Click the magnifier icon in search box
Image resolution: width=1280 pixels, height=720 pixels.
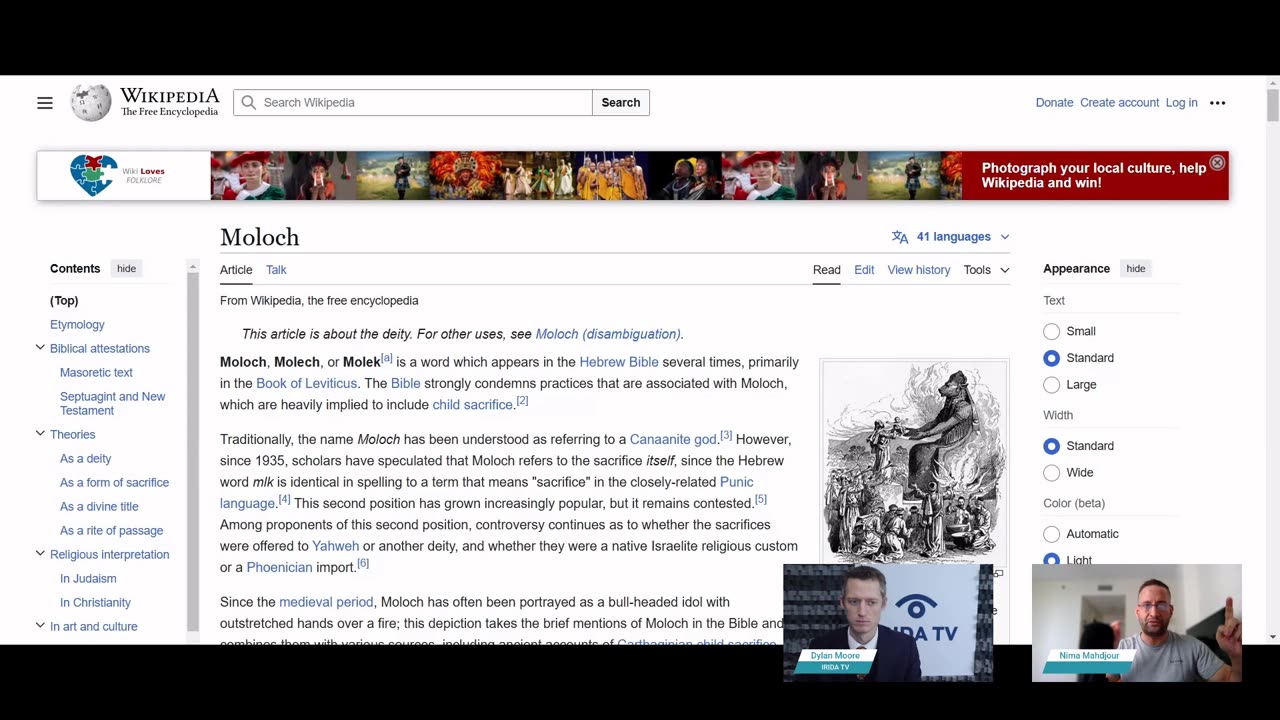pos(249,102)
